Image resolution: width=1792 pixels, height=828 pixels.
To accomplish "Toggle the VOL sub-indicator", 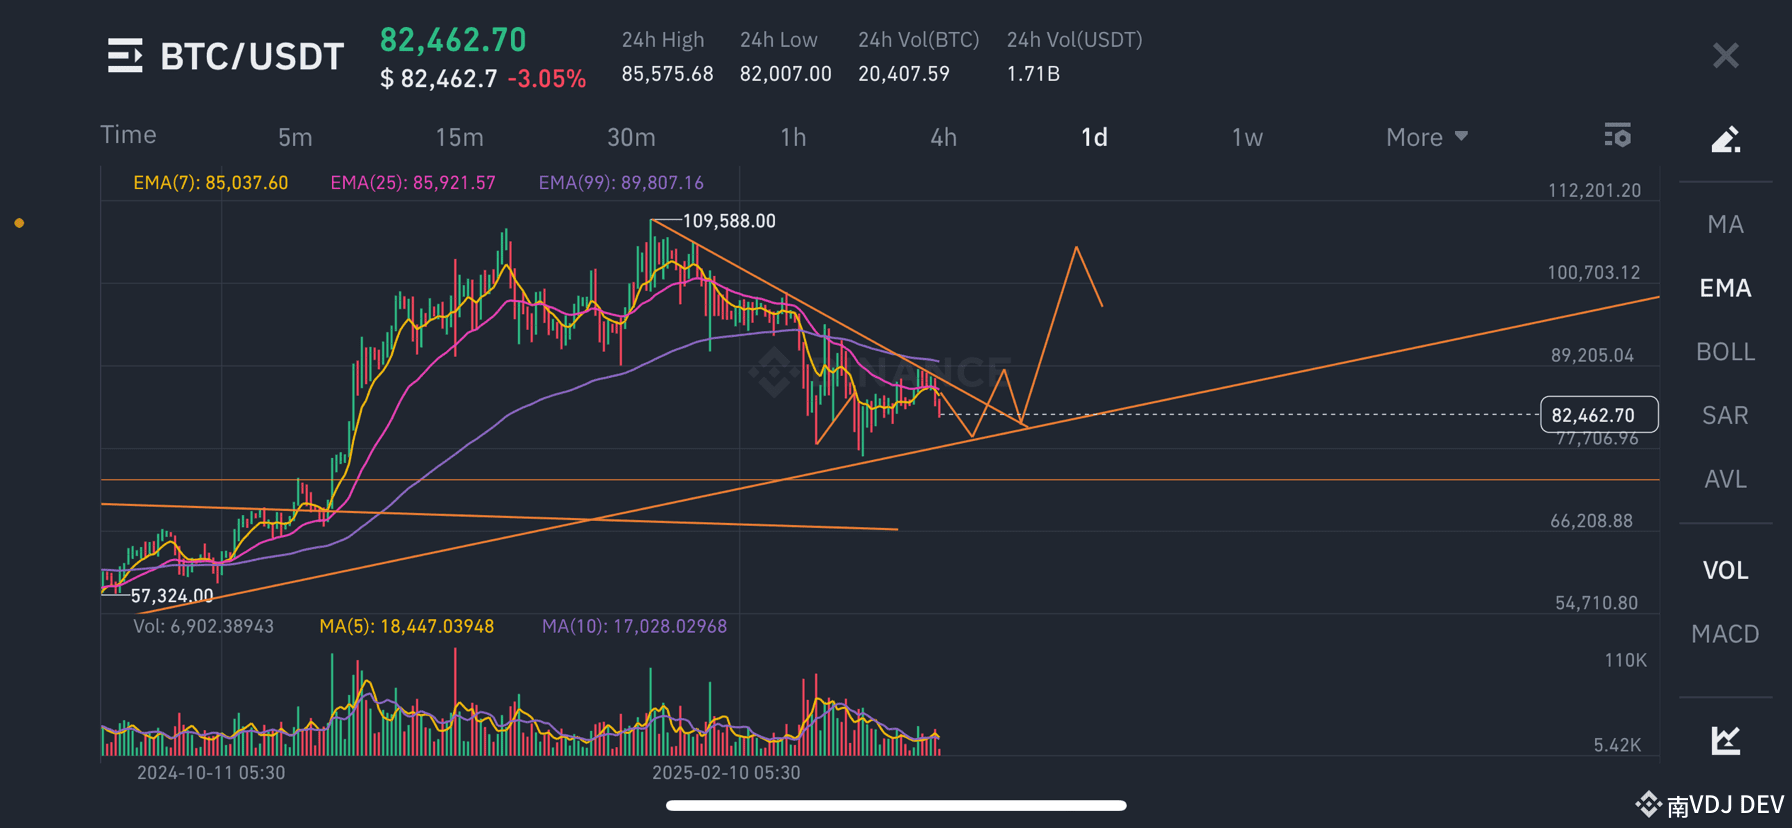I will point(1725,570).
